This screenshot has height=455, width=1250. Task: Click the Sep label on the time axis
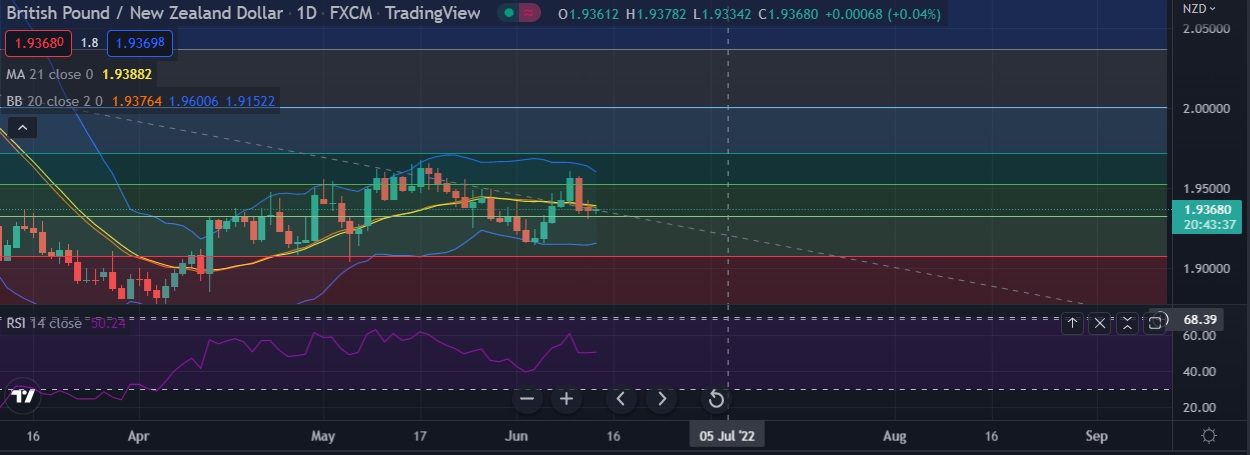(1096, 436)
